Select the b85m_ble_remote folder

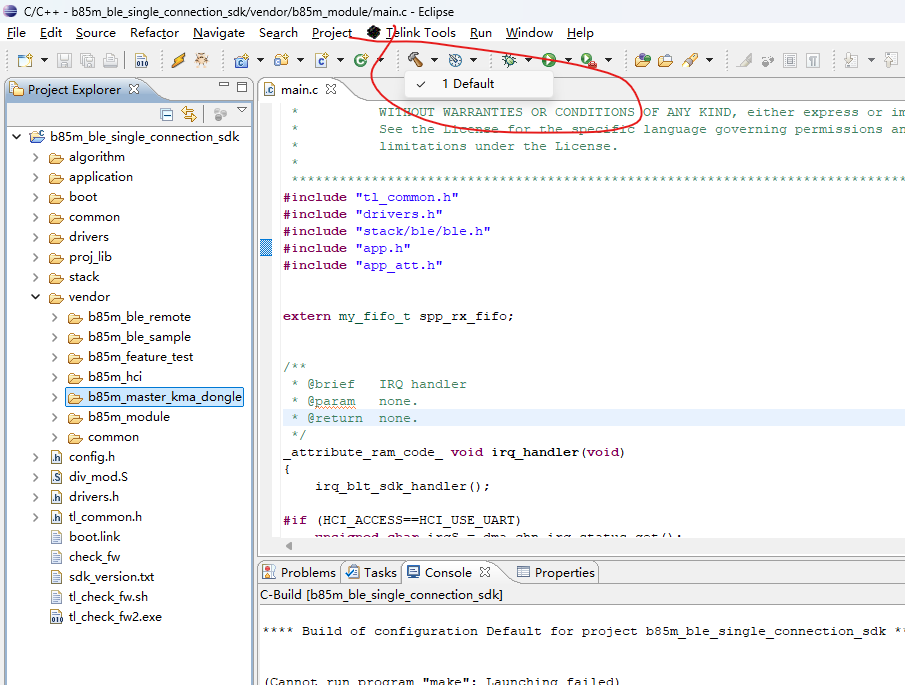click(x=139, y=317)
